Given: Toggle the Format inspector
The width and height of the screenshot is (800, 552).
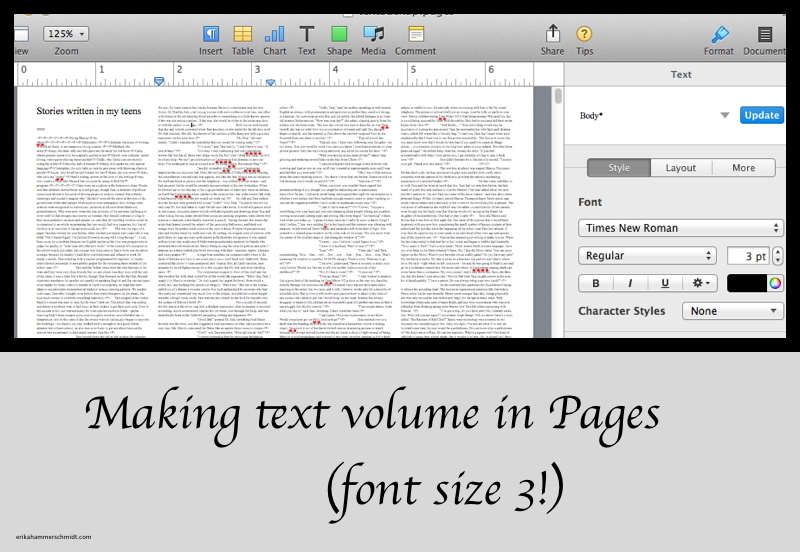Looking at the screenshot, I should (x=719, y=35).
